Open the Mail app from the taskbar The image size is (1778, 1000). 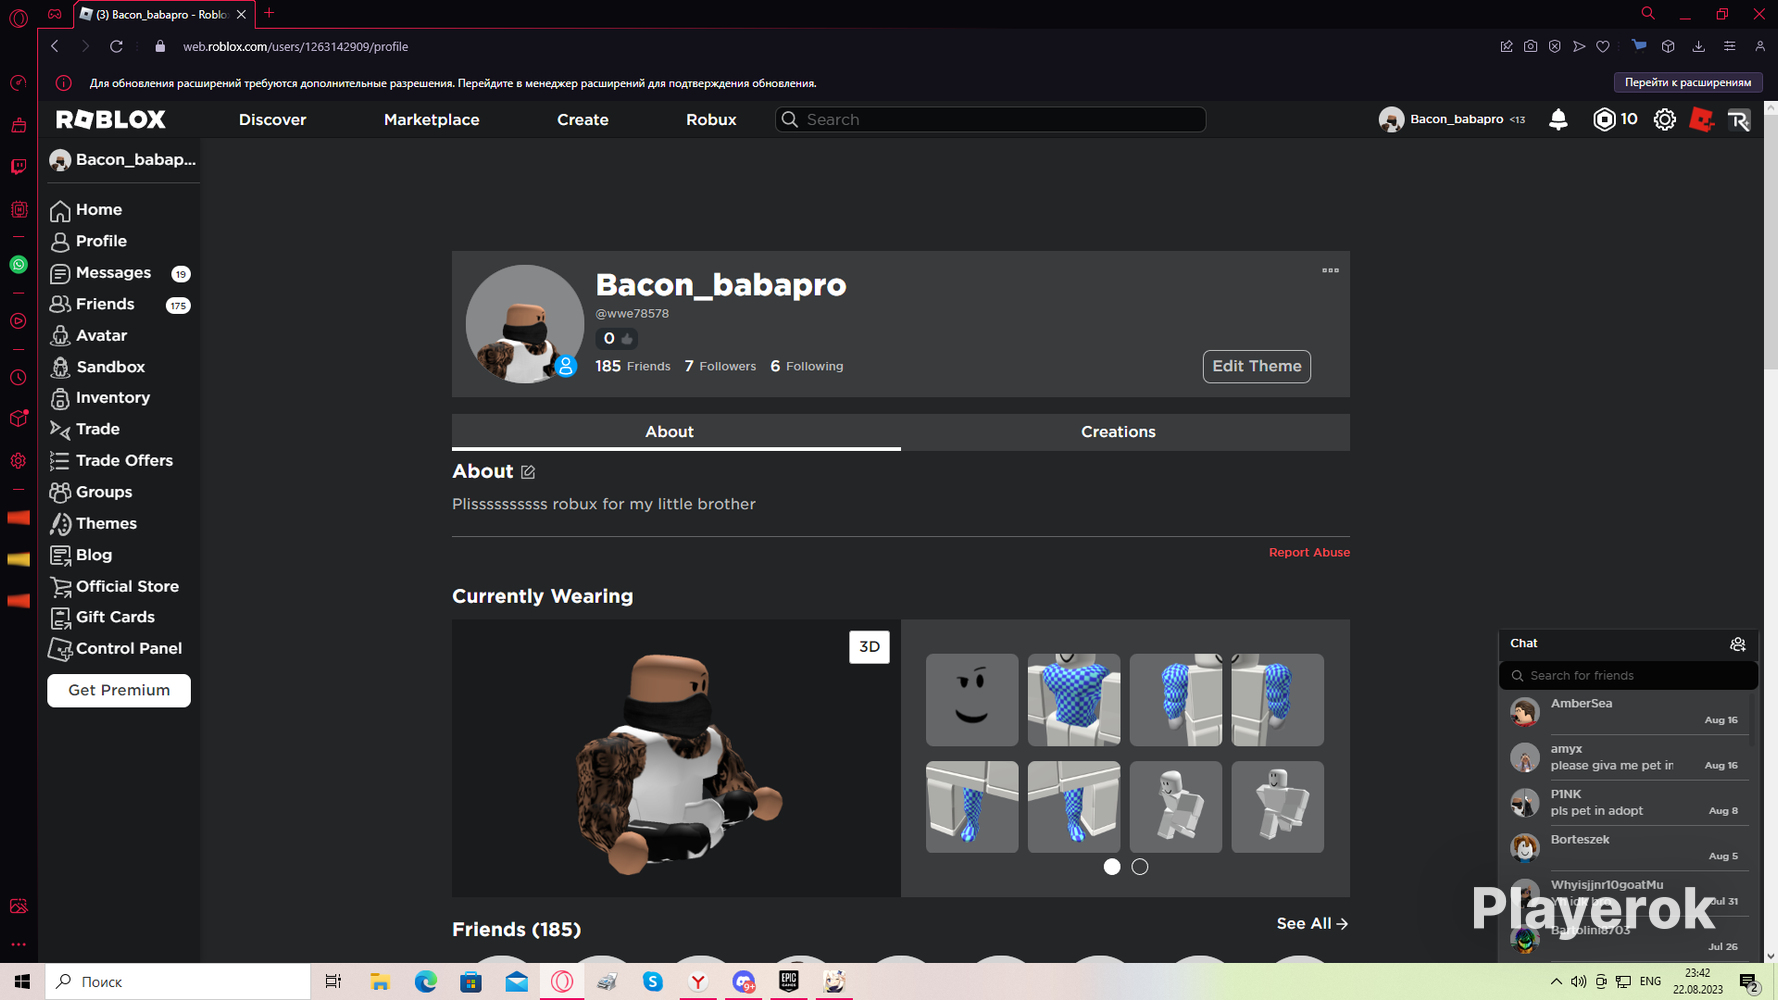517,982
